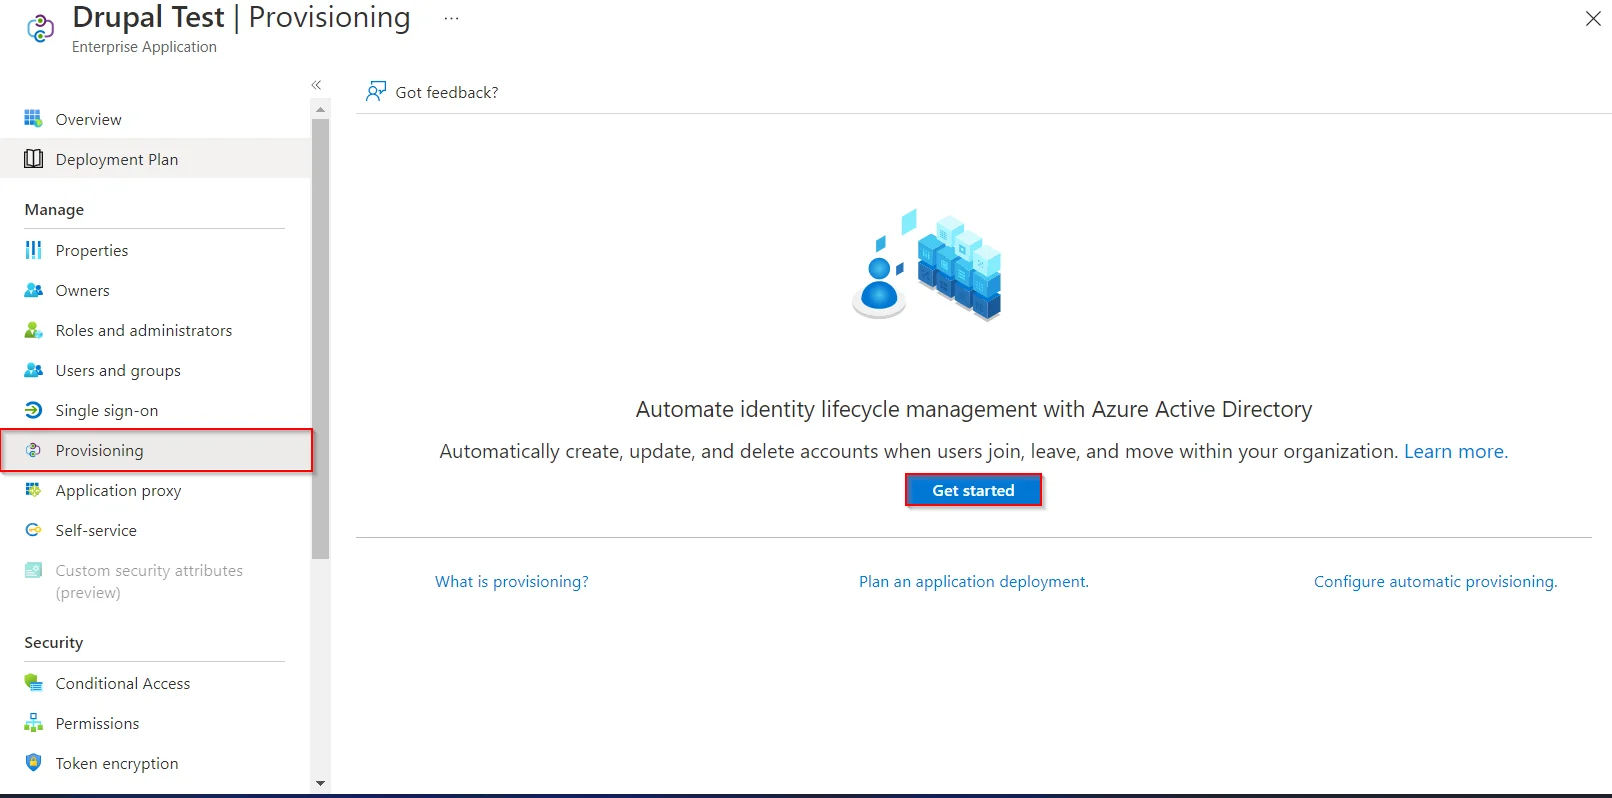Click the Owners people icon

coord(33,290)
